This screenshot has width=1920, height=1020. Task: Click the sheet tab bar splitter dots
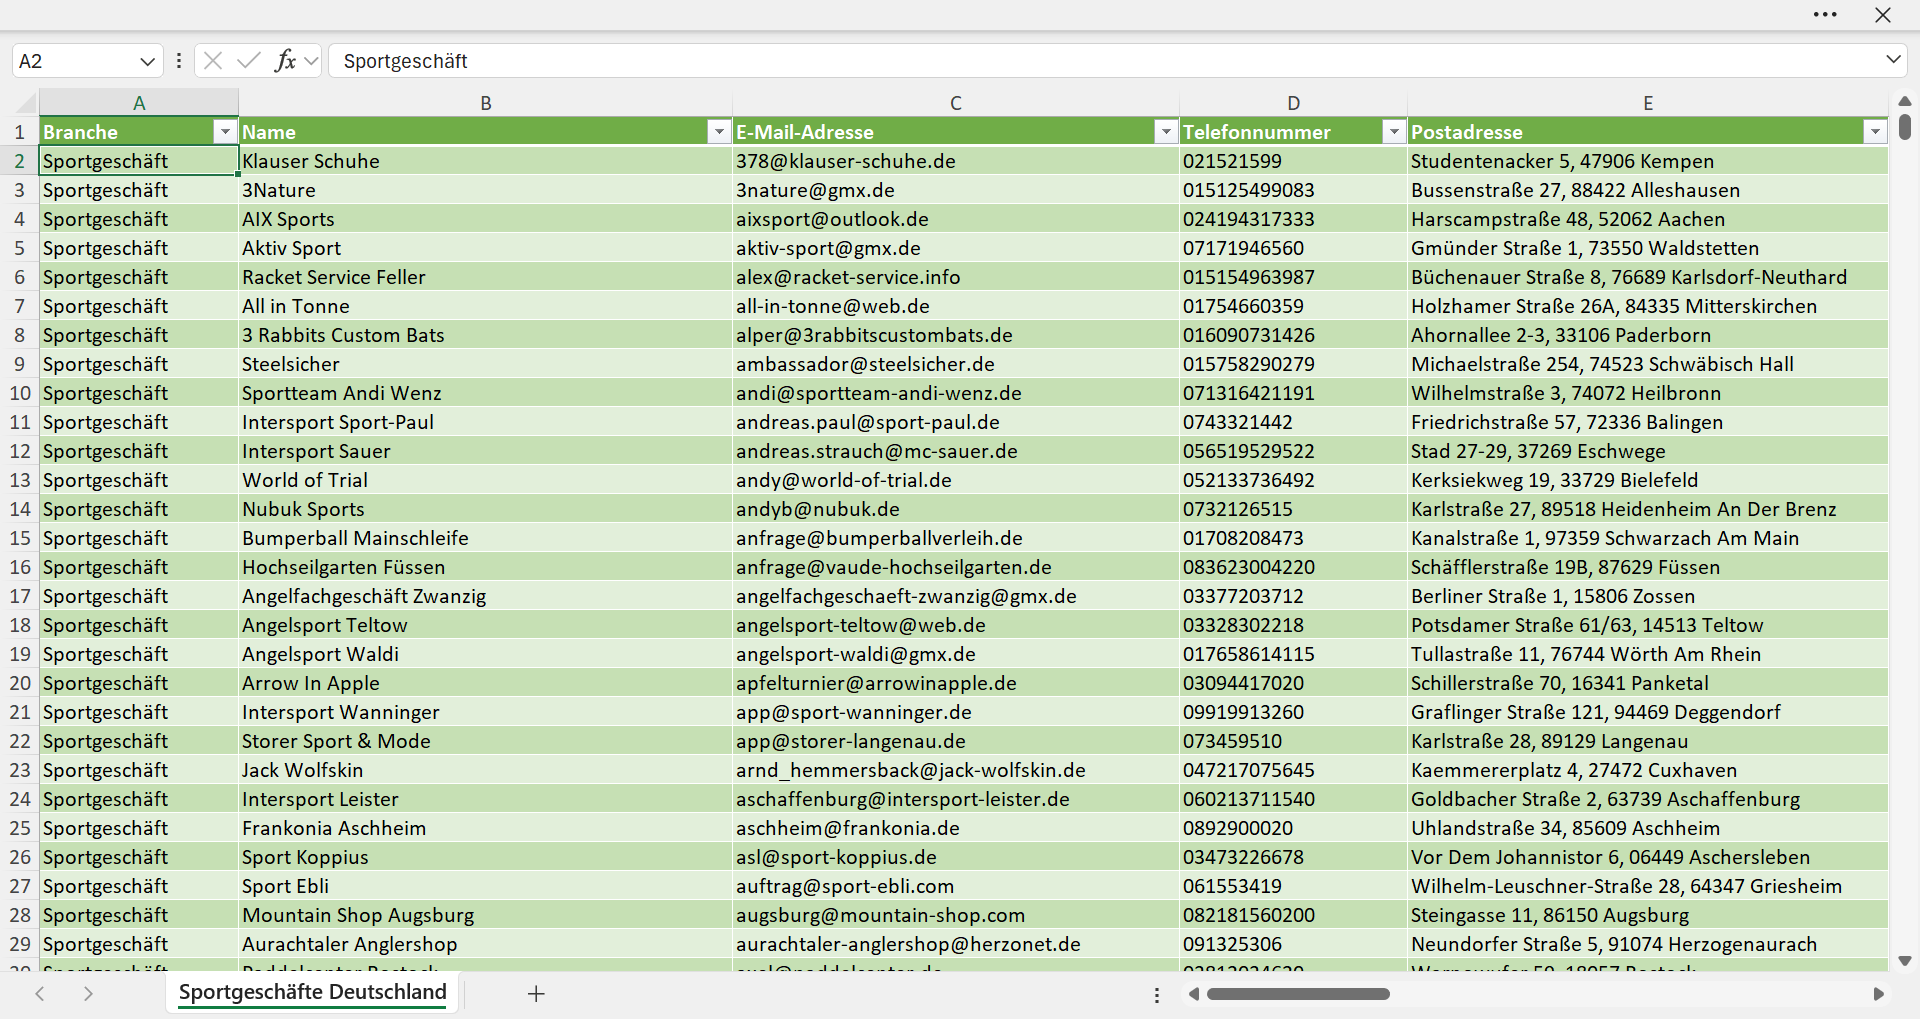[1157, 995]
